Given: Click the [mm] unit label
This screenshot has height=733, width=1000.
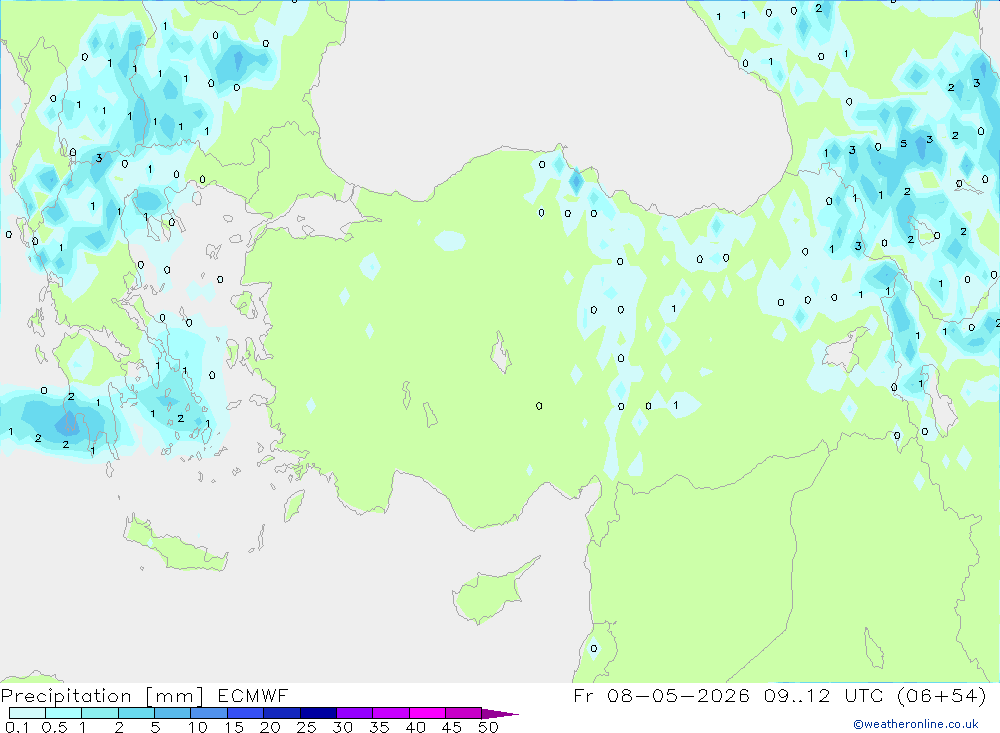Looking at the screenshot, I should tap(174, 696).
